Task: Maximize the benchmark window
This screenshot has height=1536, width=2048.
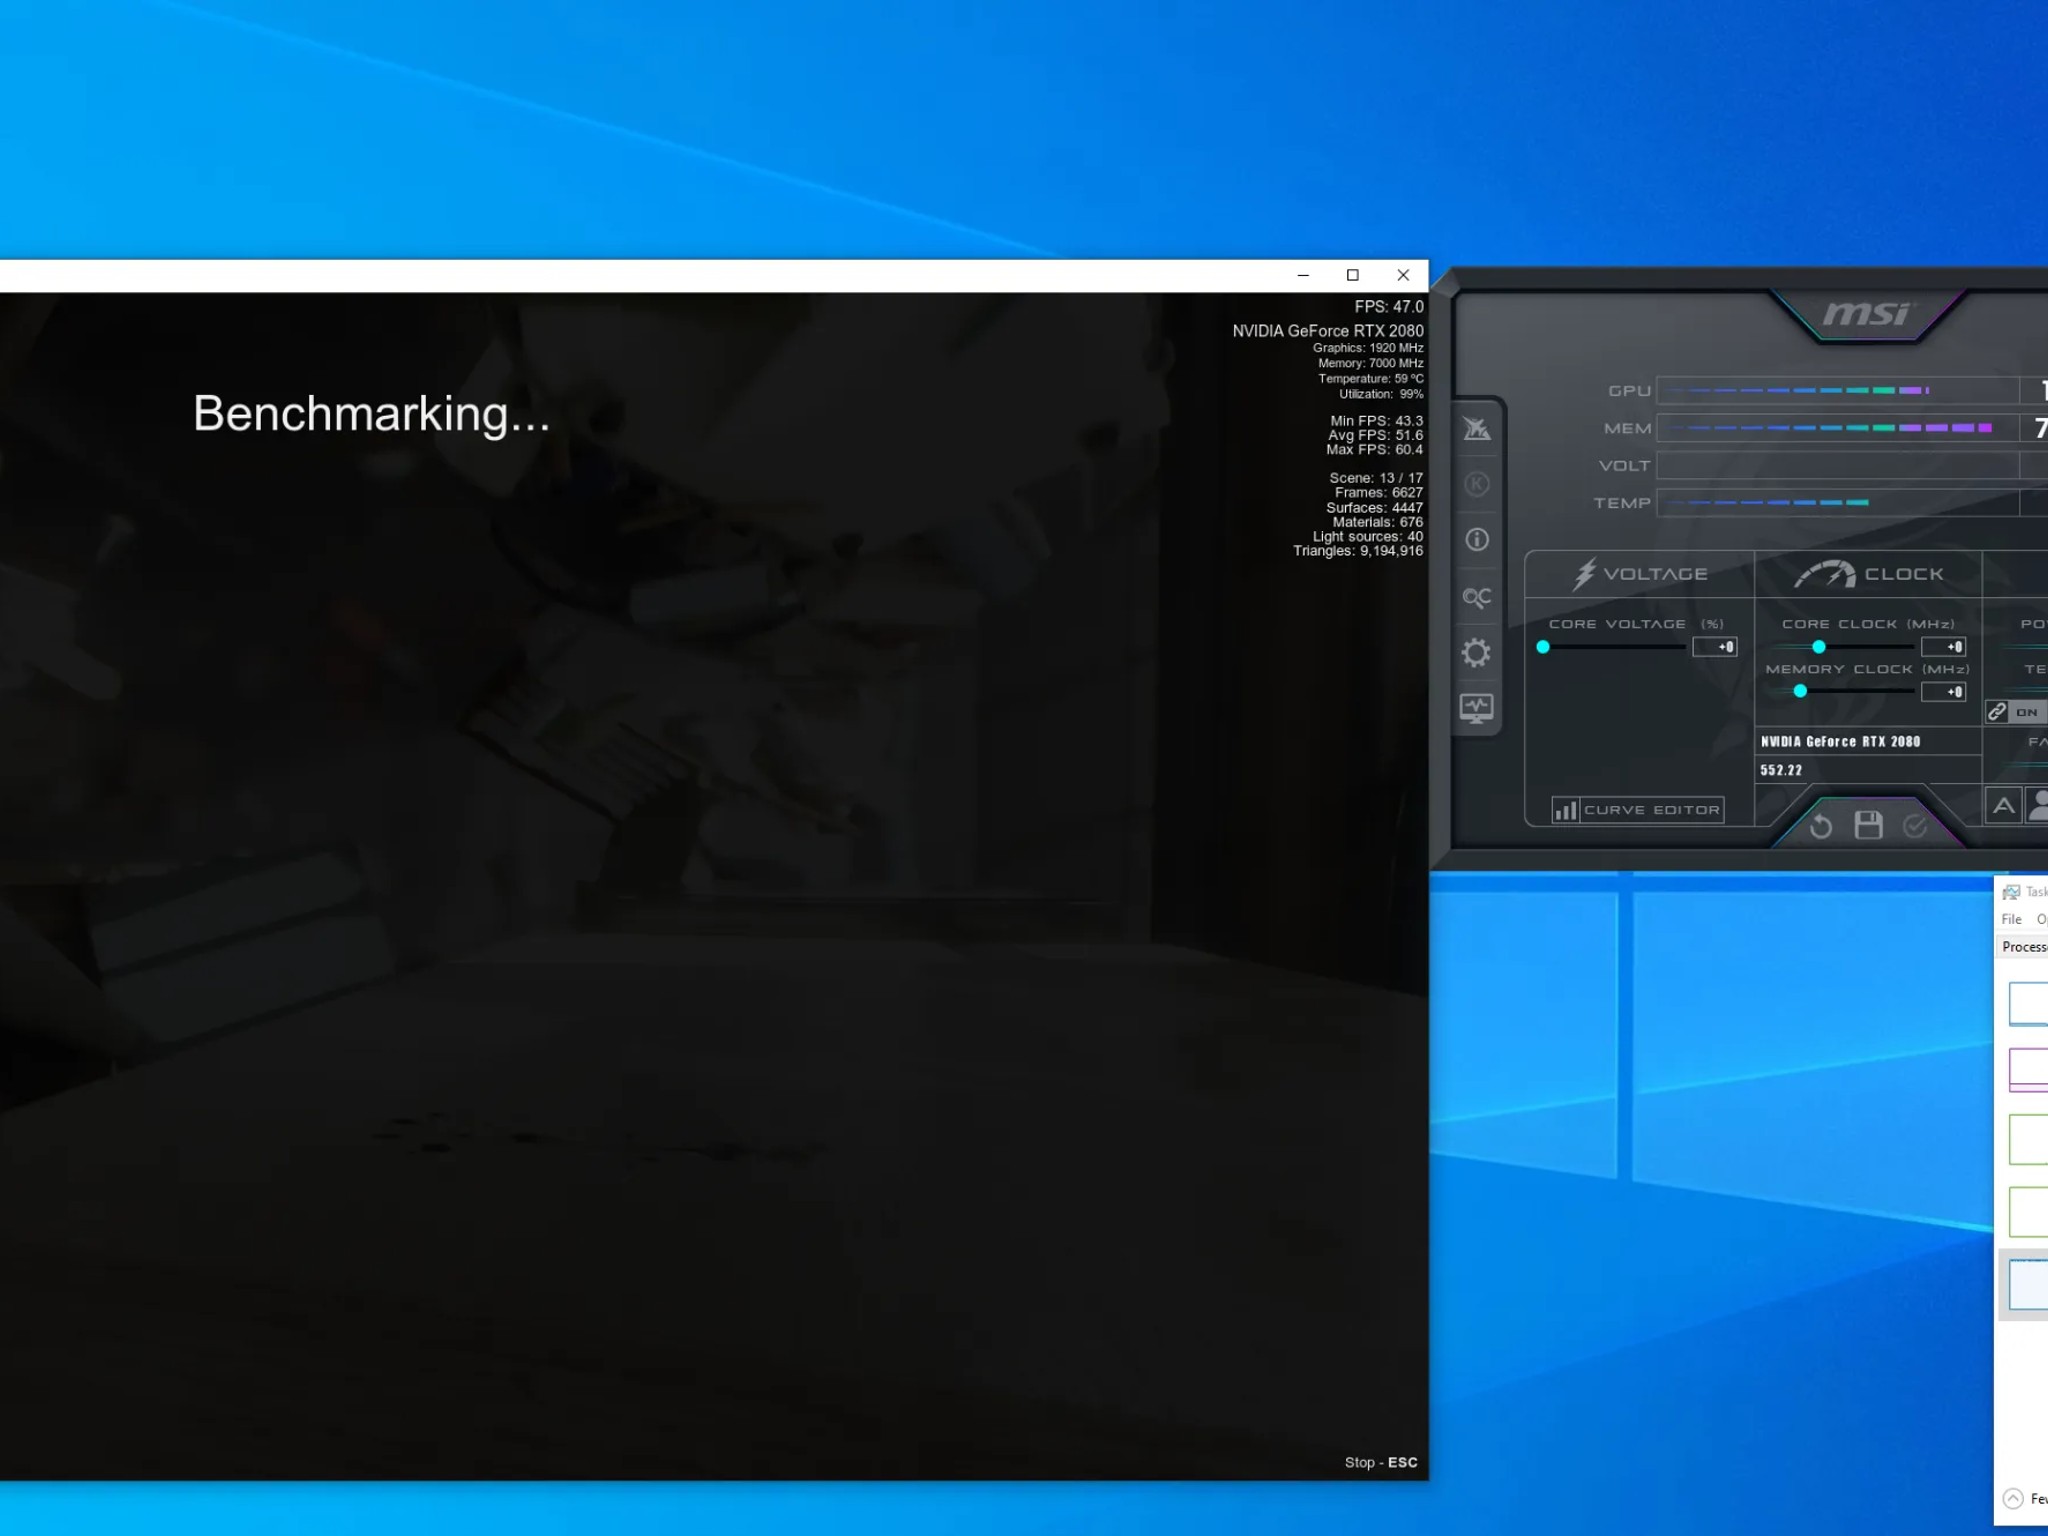Action: point(1353,275)
